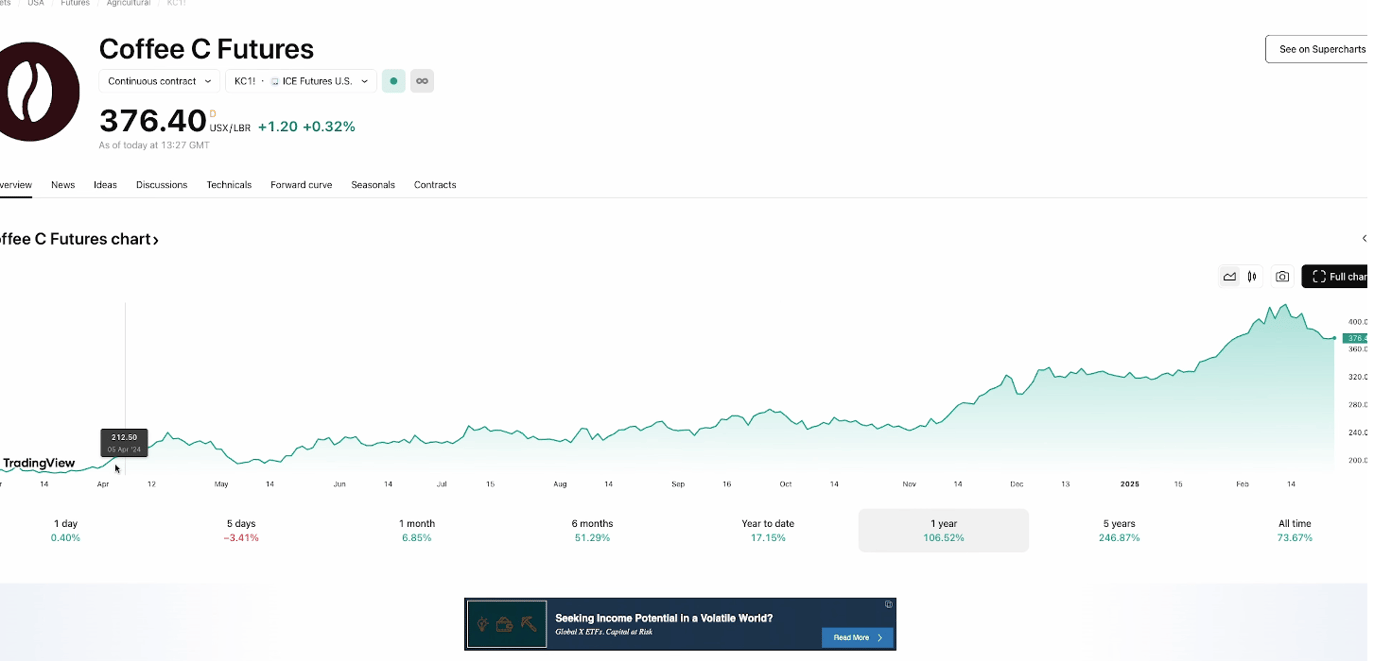Expand Coffee C Futures chart heading arrow
The image size is (1374, 661).
pos(155,240)
